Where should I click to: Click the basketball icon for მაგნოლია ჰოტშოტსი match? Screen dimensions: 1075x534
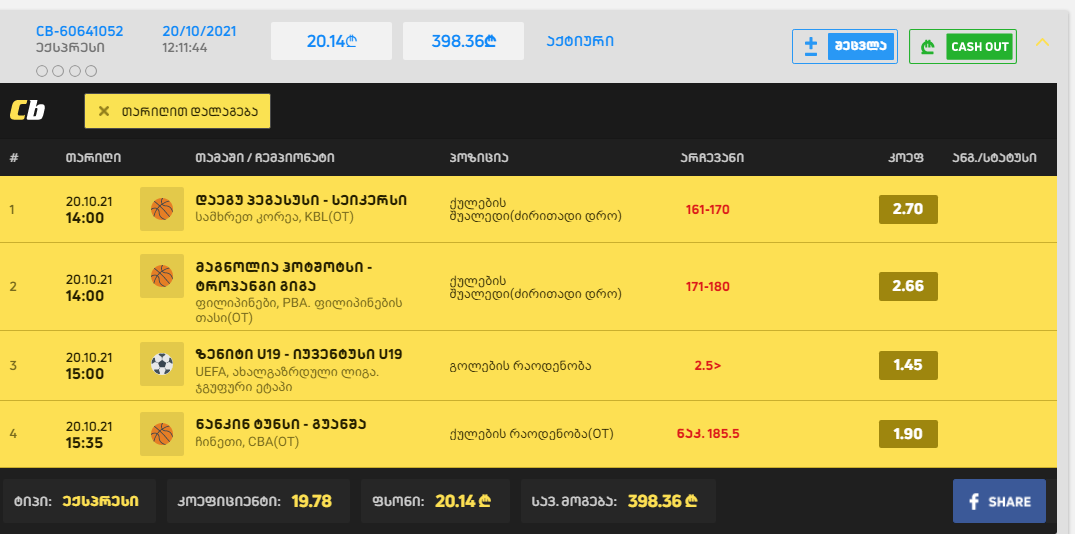(162, 276)
